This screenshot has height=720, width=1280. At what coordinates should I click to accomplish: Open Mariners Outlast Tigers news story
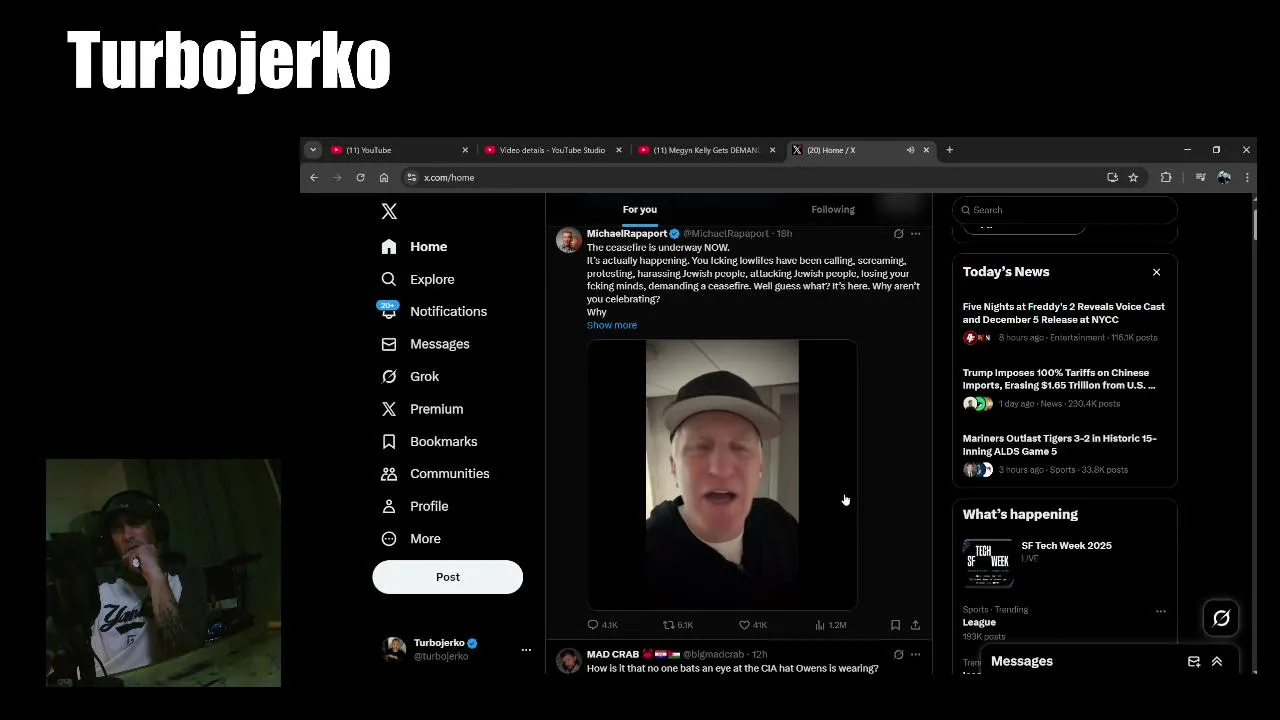(1064, 454)
